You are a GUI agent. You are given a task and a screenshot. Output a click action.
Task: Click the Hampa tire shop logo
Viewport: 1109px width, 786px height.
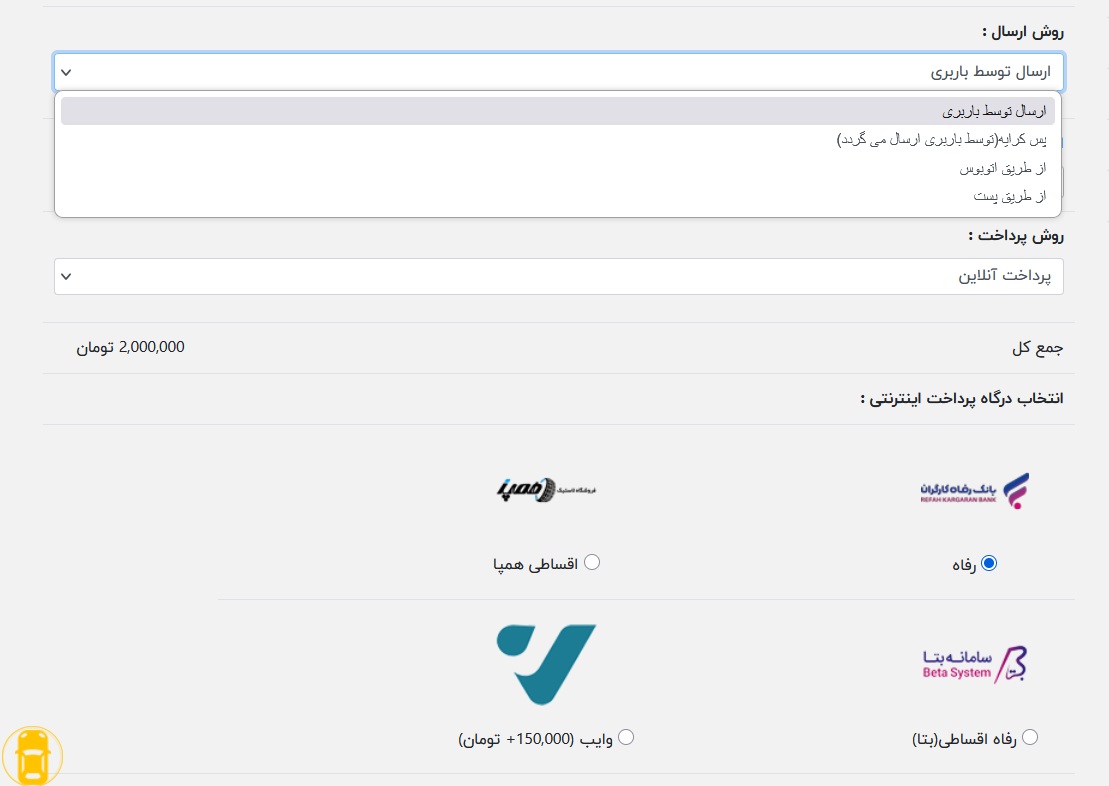[545, 489]
